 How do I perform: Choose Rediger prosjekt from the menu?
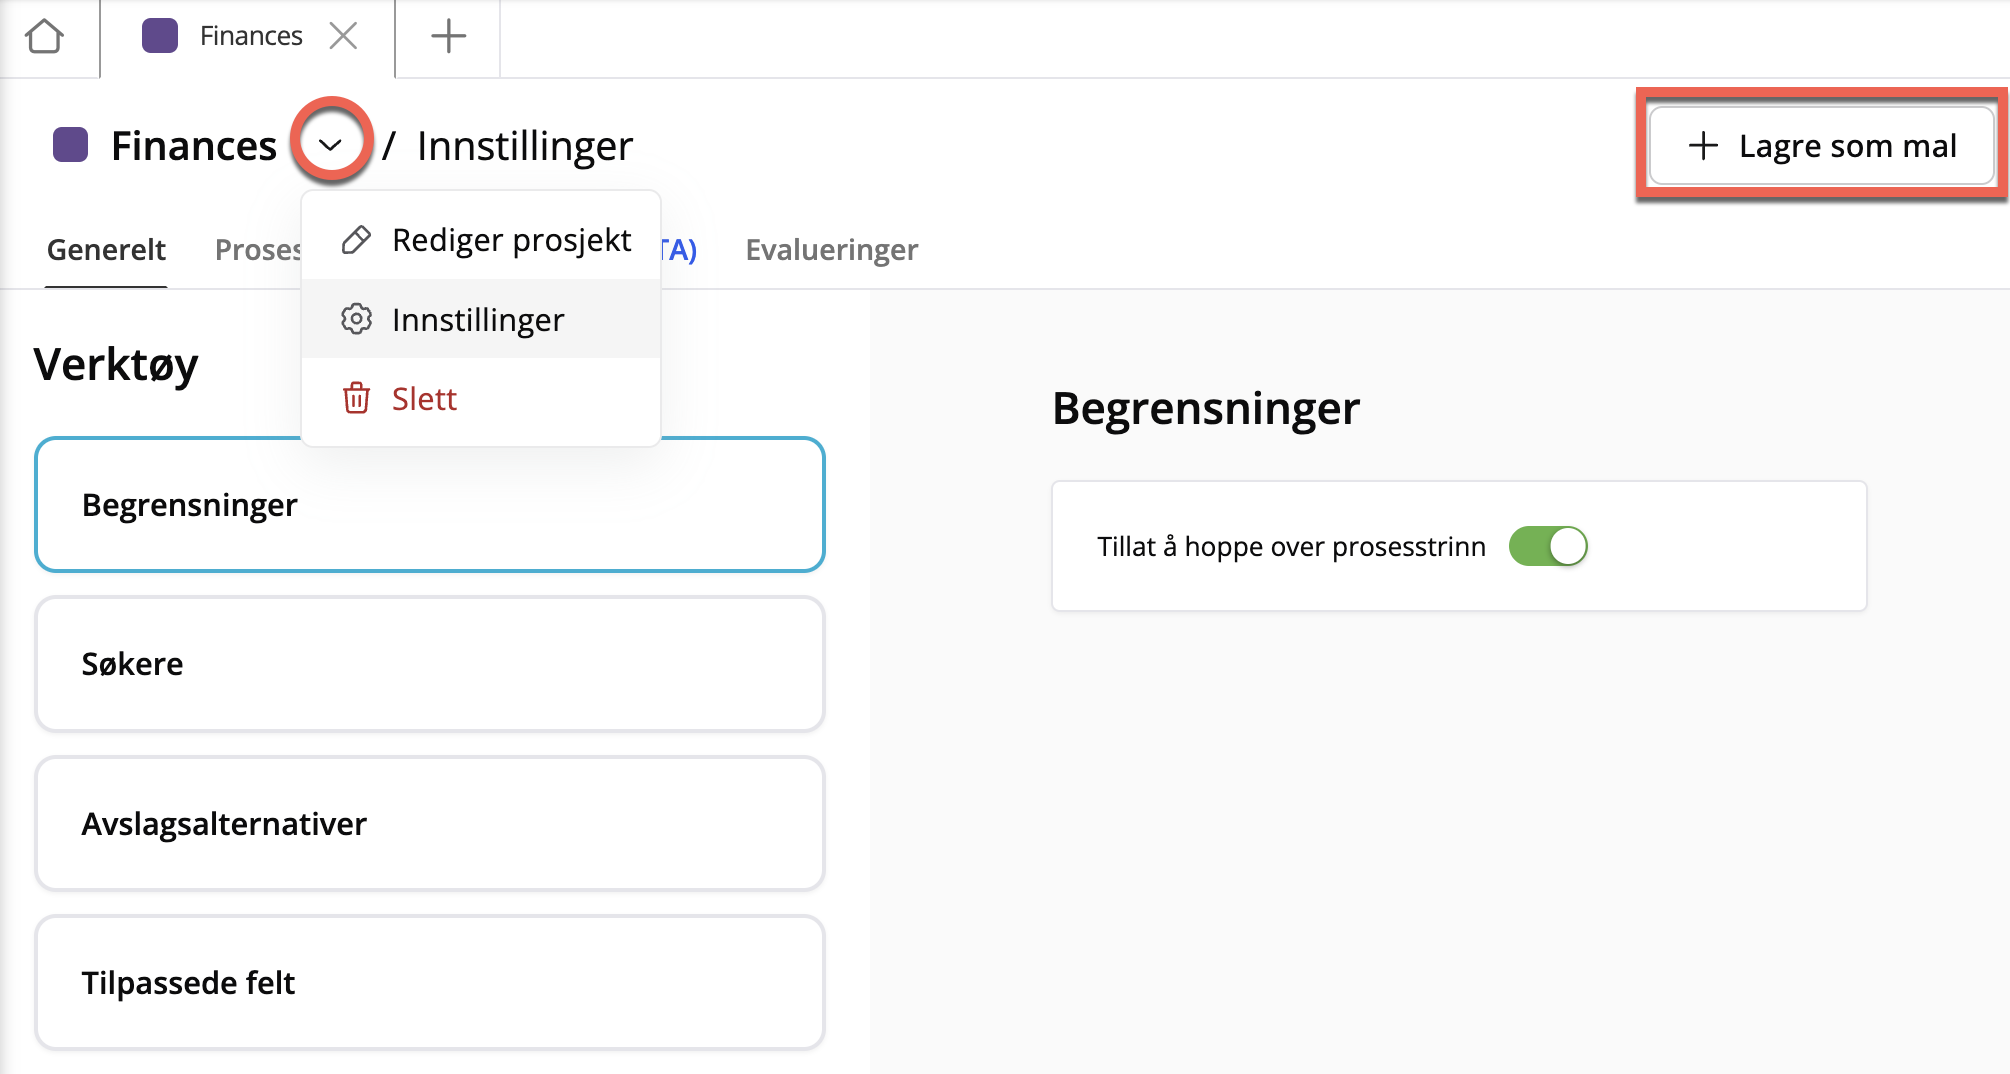point(511,240)
